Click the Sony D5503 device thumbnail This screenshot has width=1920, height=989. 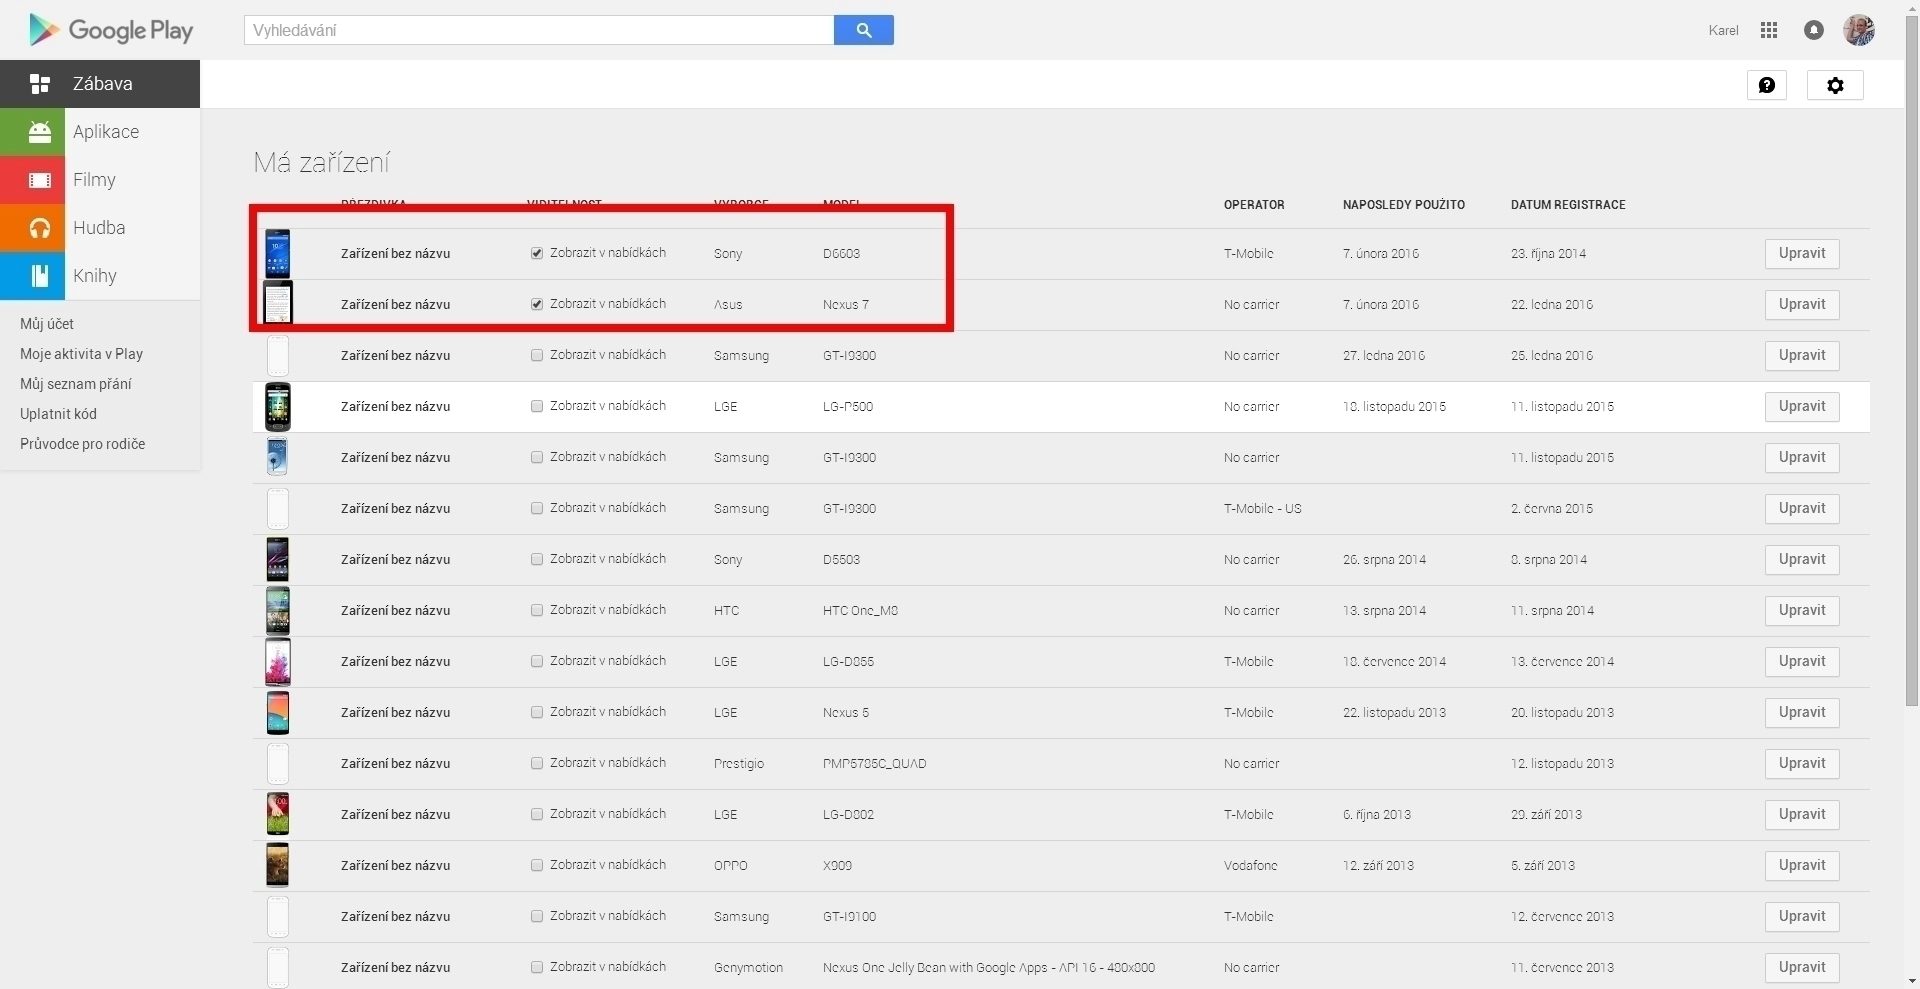[x=277, y=559]
